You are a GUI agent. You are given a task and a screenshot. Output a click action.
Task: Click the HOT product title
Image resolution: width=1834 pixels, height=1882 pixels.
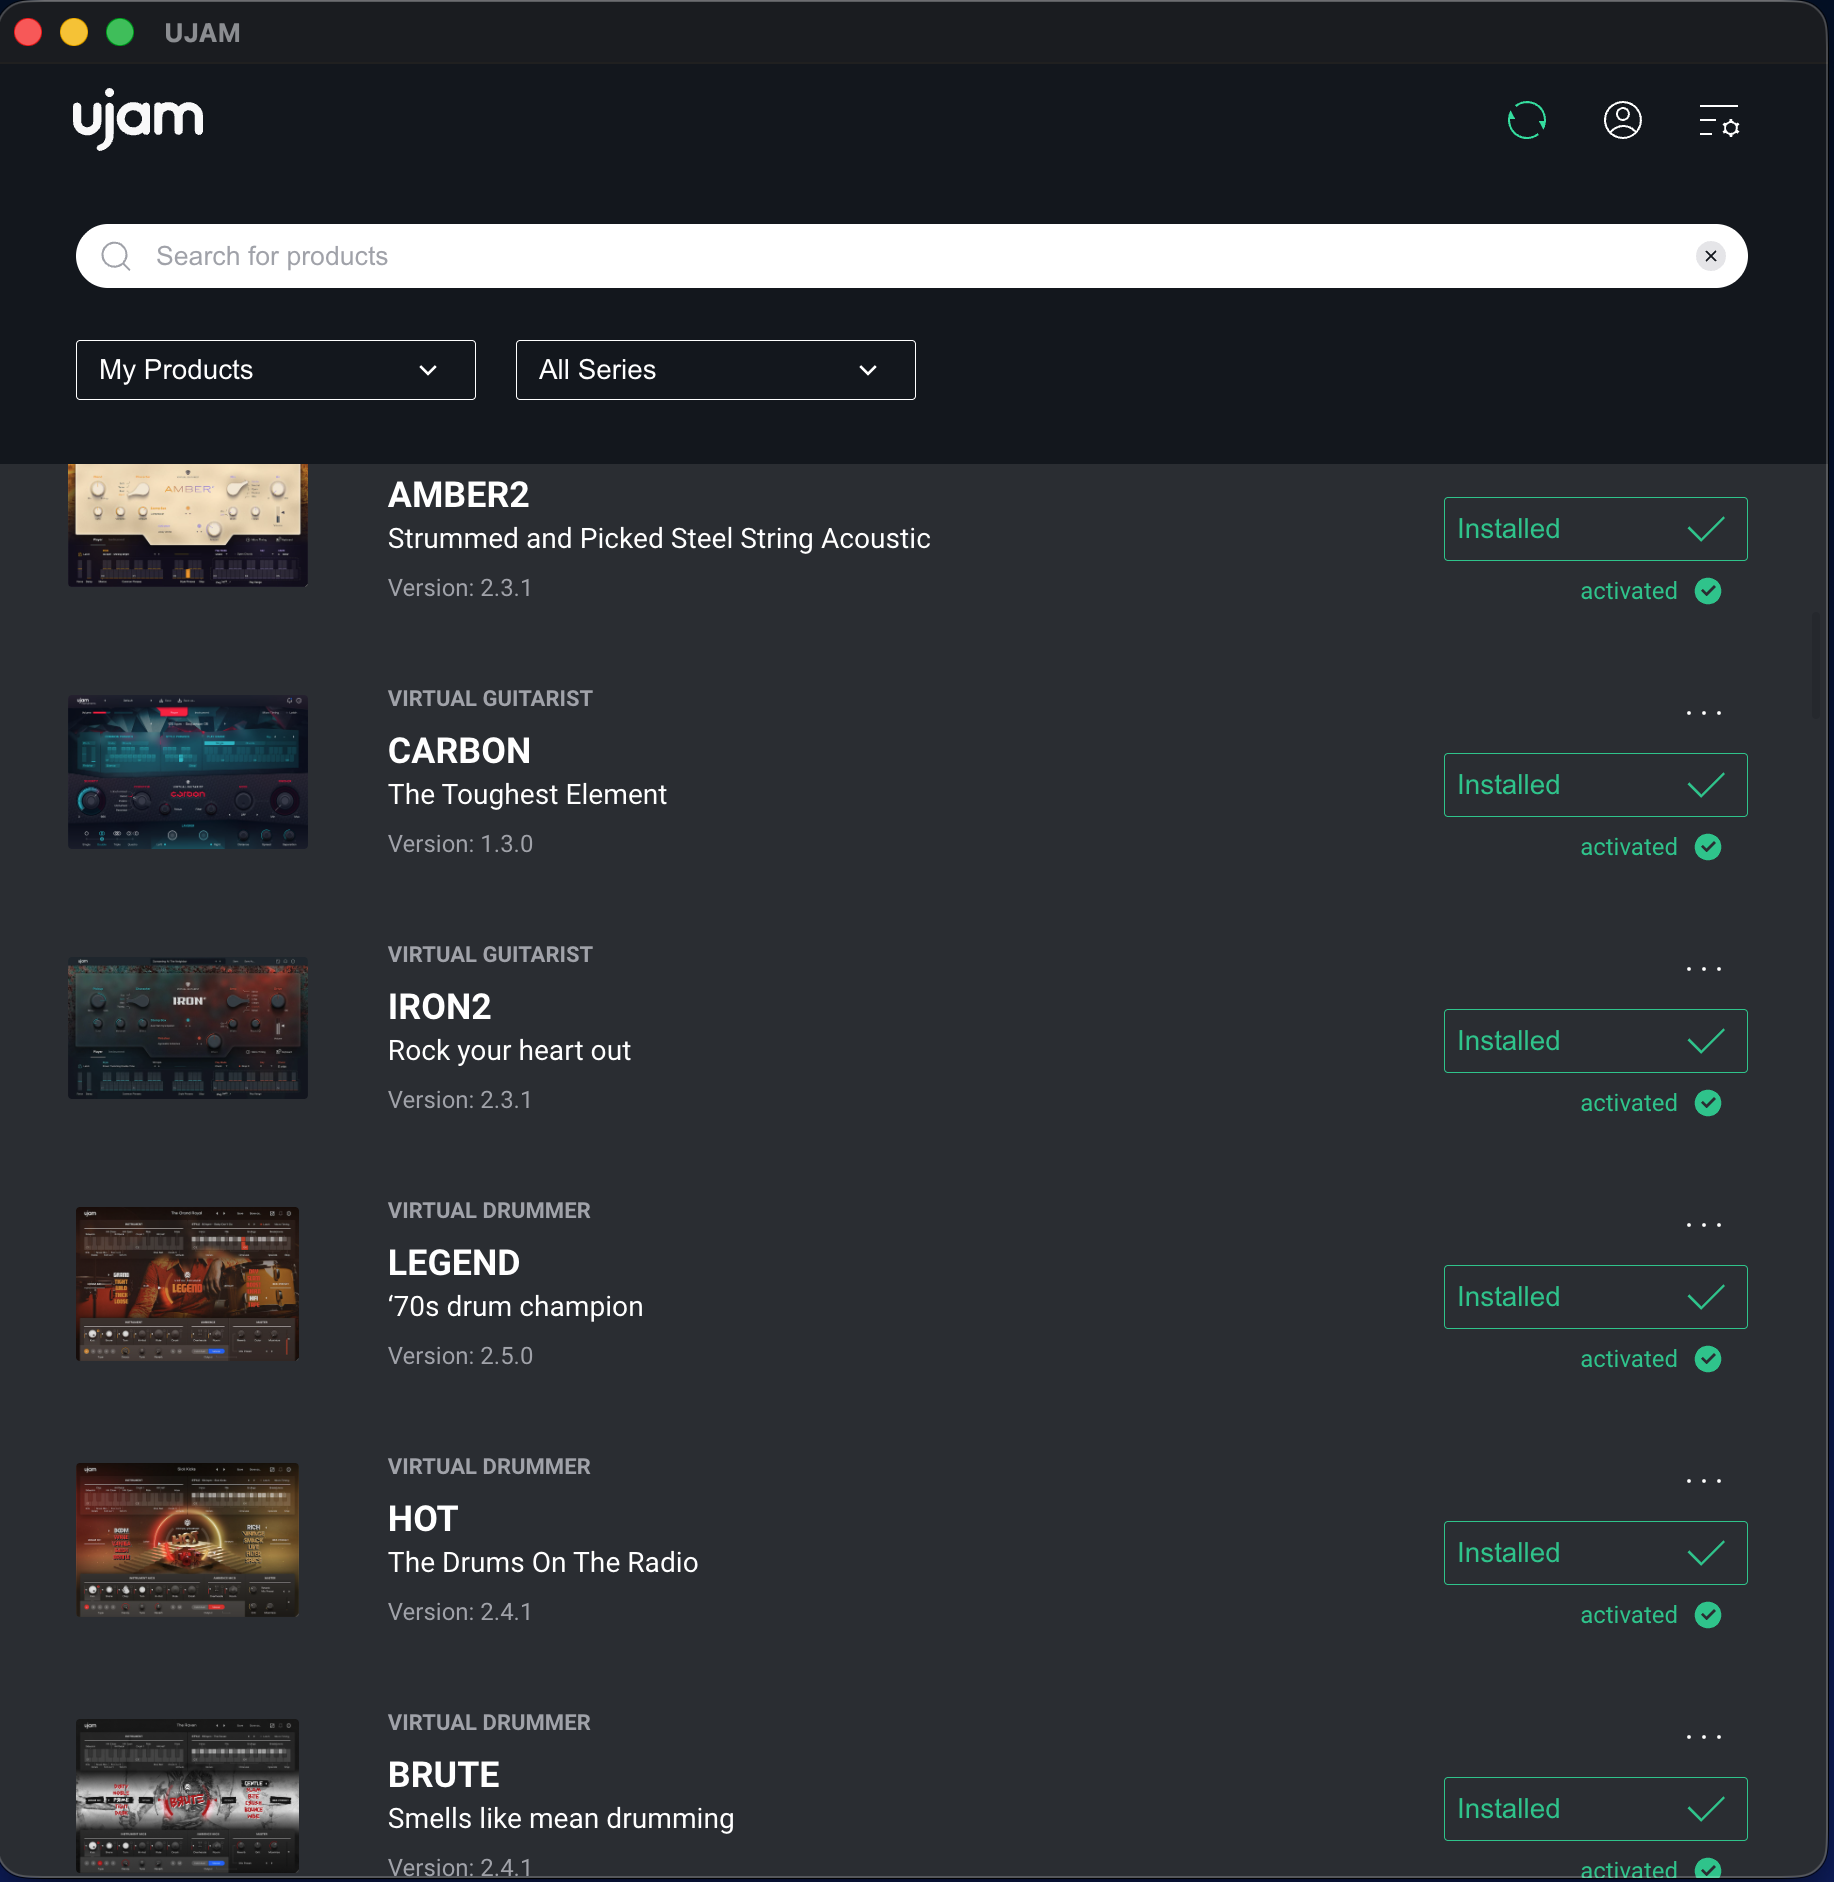point(423,1519)
